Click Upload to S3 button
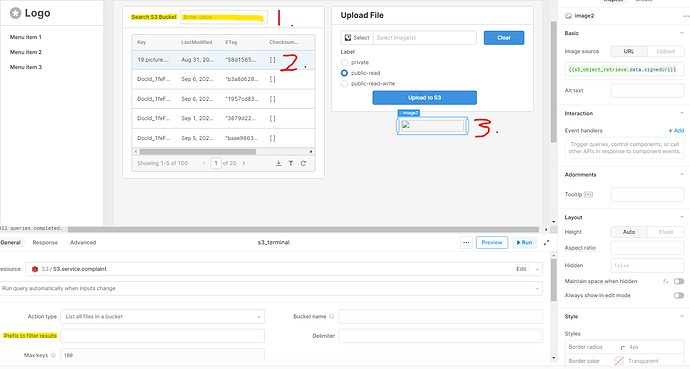The height and width of the screenshot is (369, 690). 425,98
